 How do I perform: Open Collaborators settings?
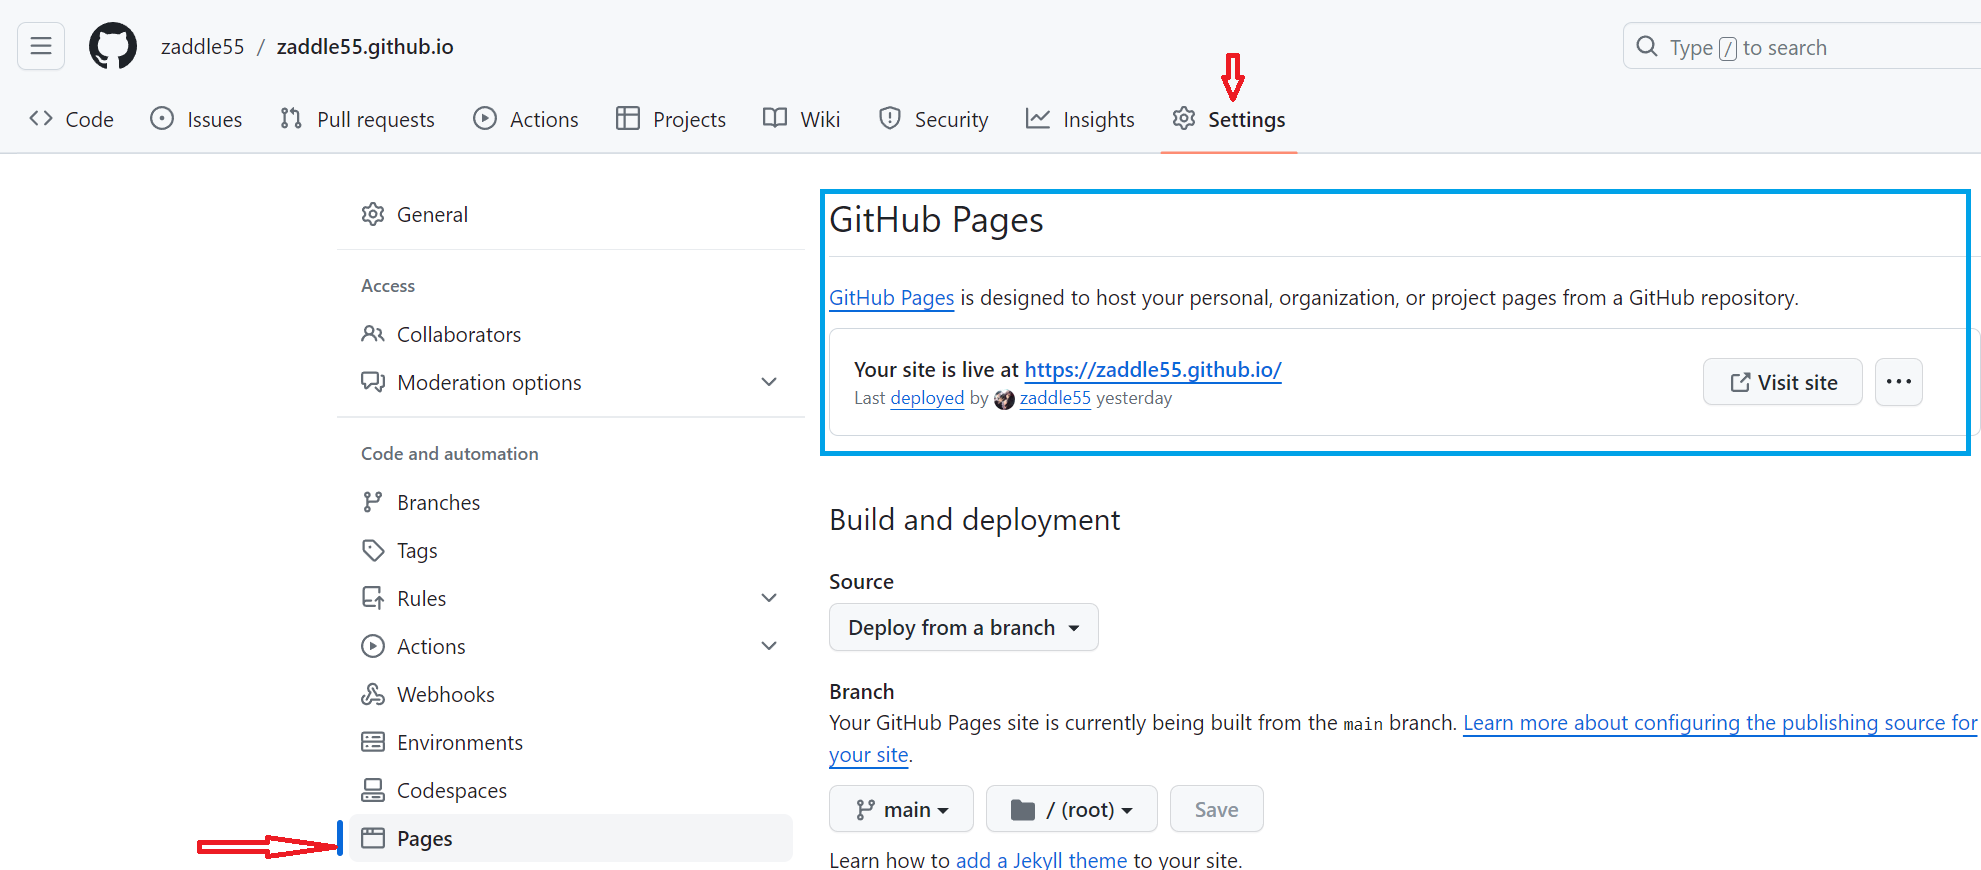(571, 334)
